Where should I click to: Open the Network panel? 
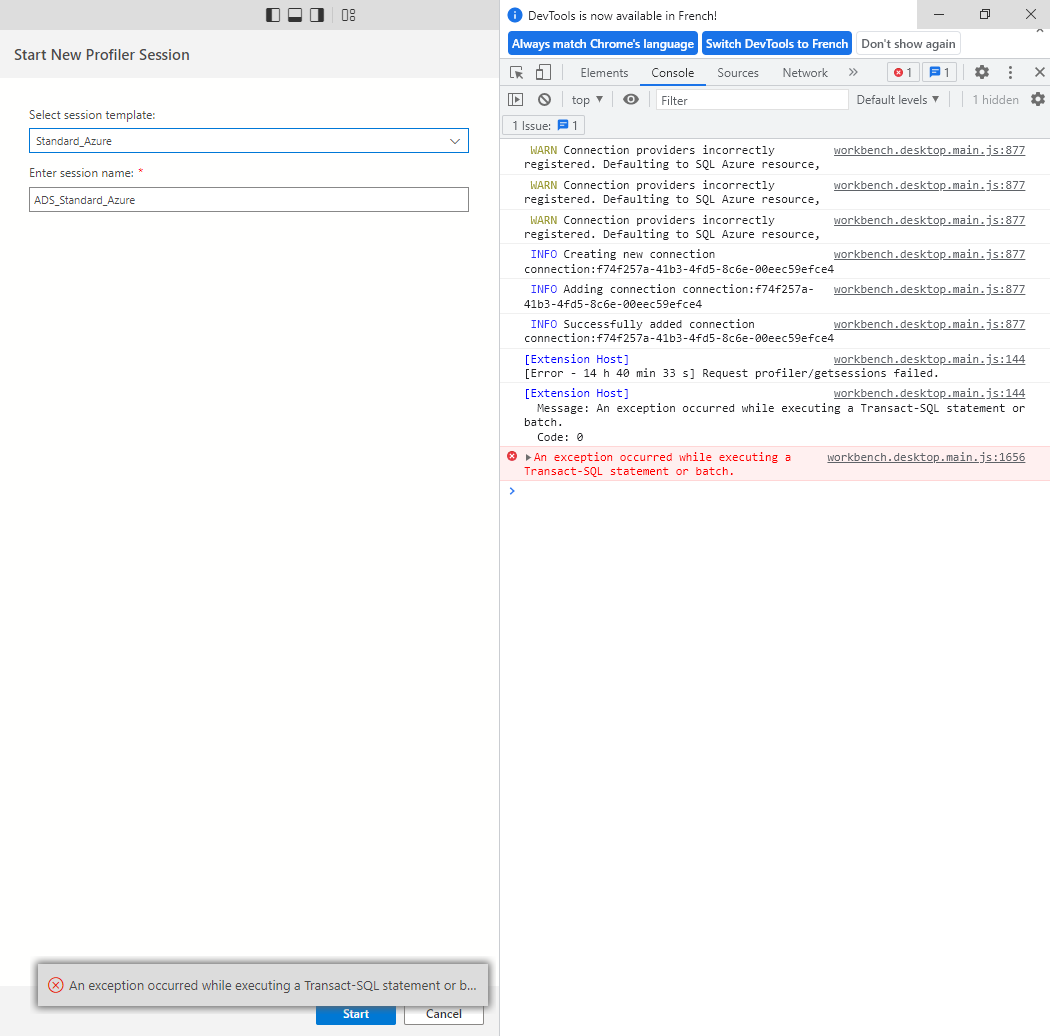[x=805, y=72]
